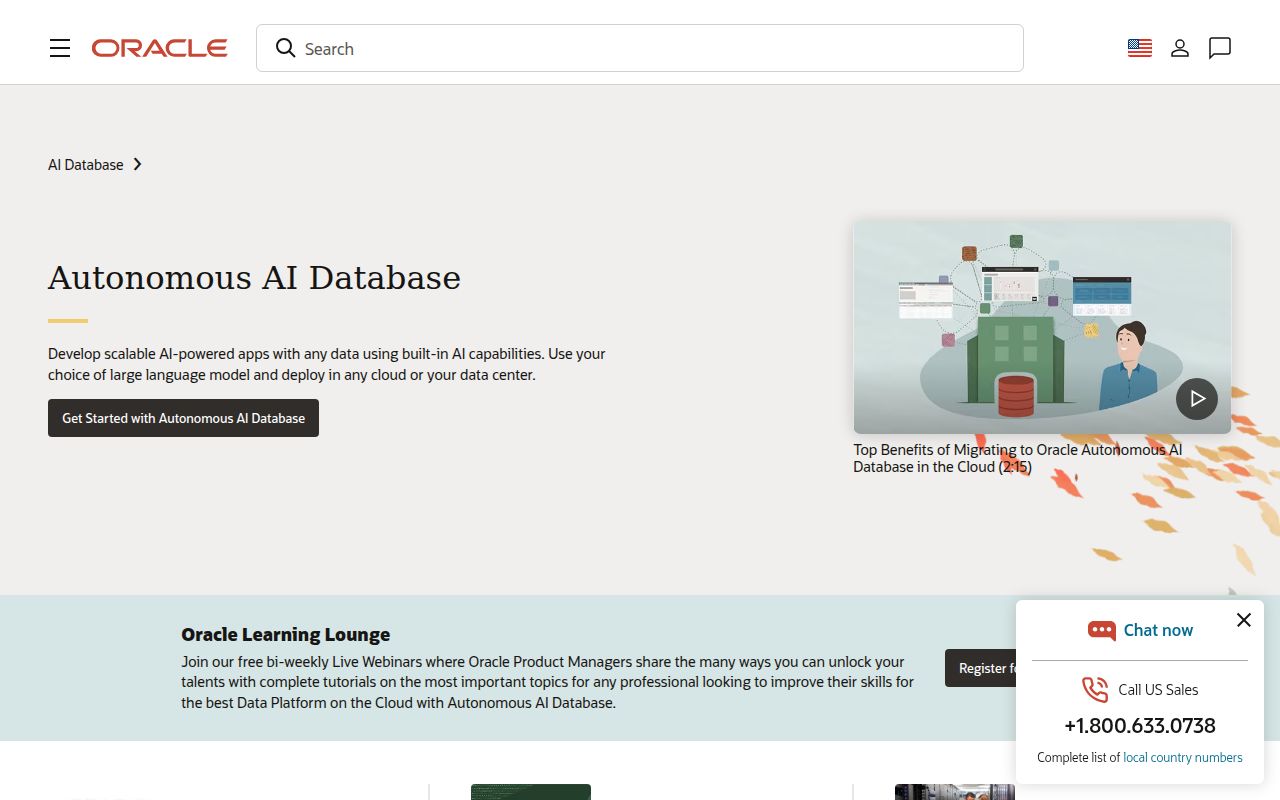The height and width of the screenshot is (800, 1280).
Task: Open the Autonomous AI Database video thumbnail
Action: pos(1042,327)
